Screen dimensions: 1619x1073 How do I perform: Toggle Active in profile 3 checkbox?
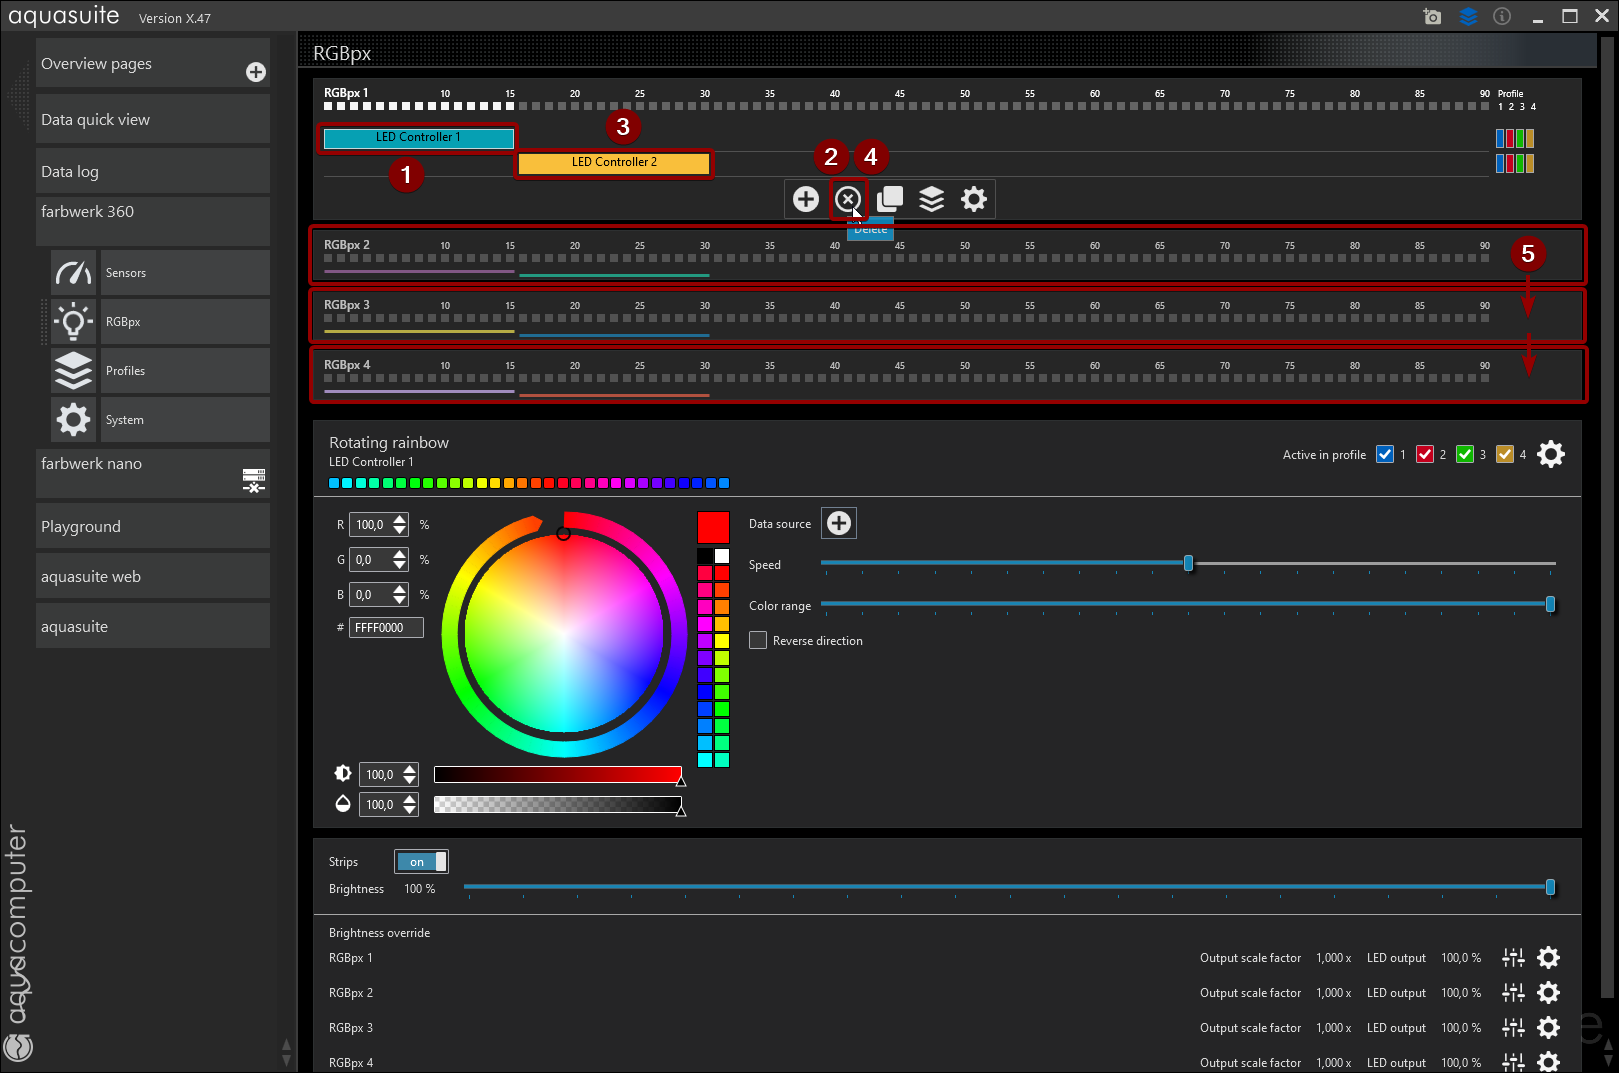(1465, 455)
